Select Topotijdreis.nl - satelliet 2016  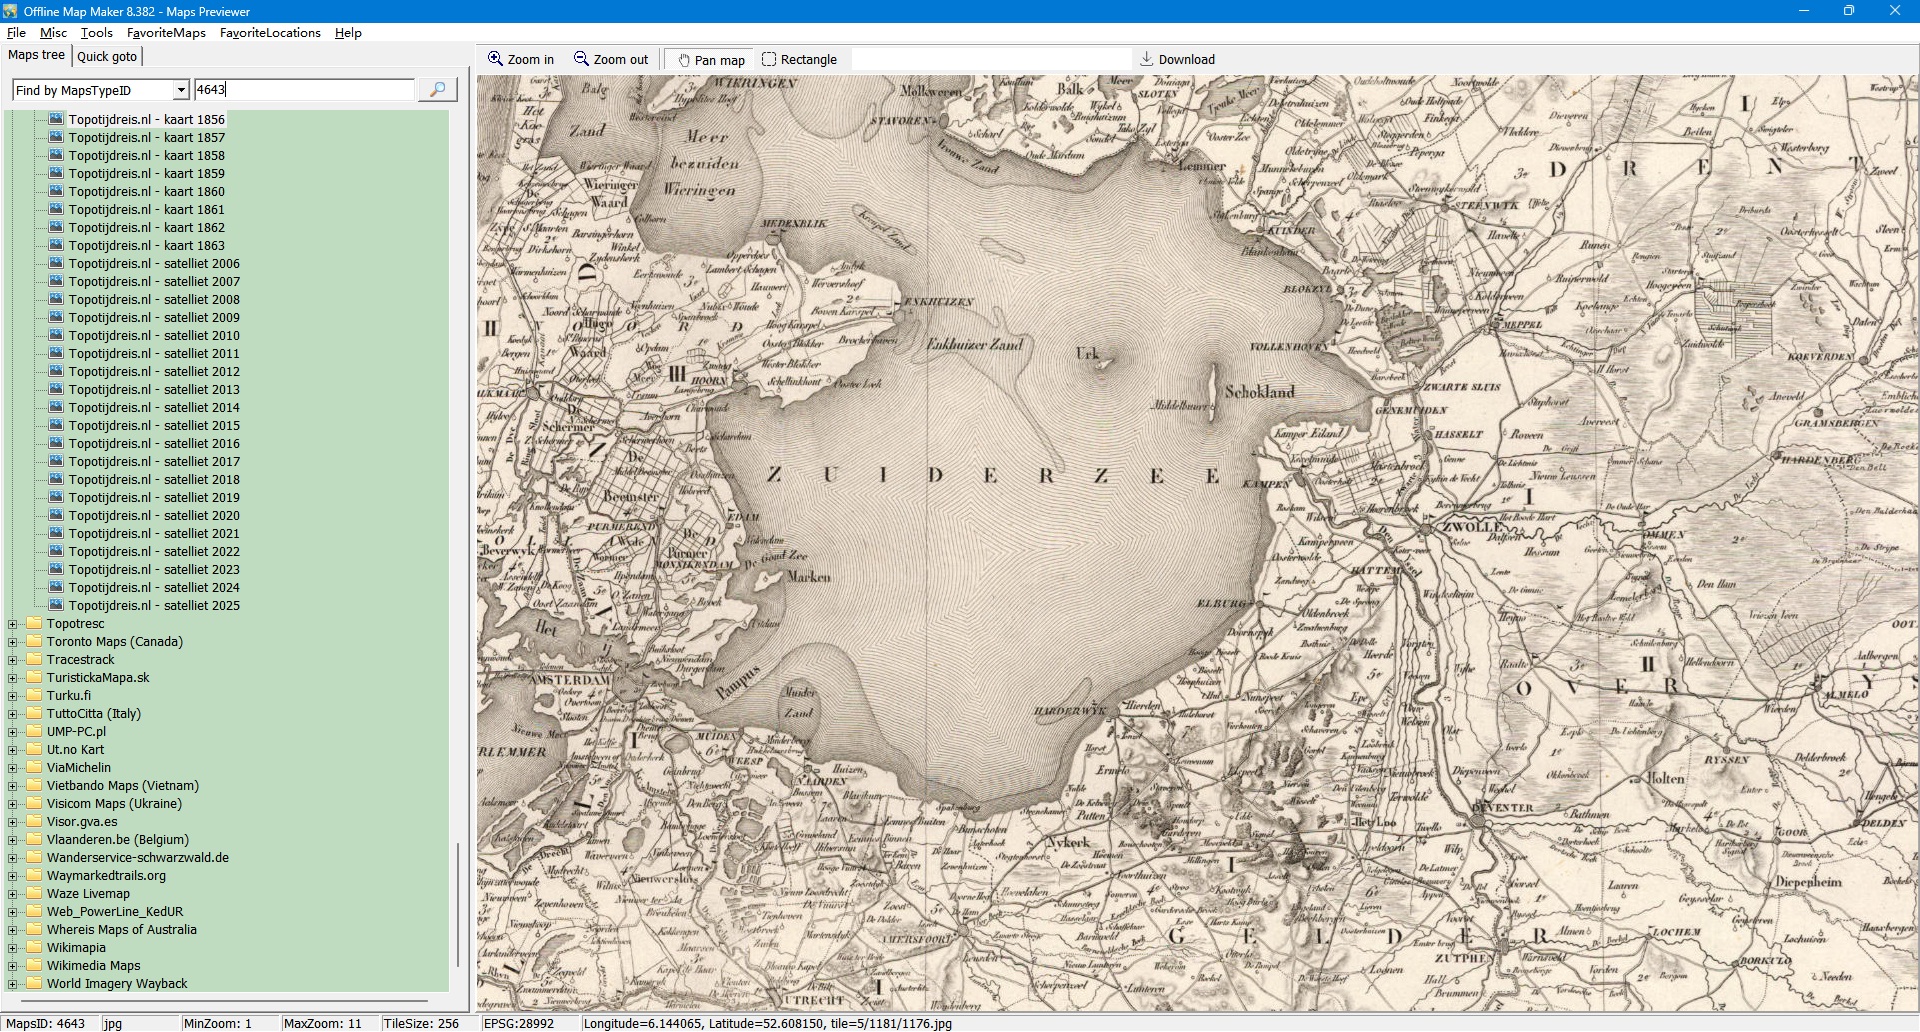click(154, 443)
